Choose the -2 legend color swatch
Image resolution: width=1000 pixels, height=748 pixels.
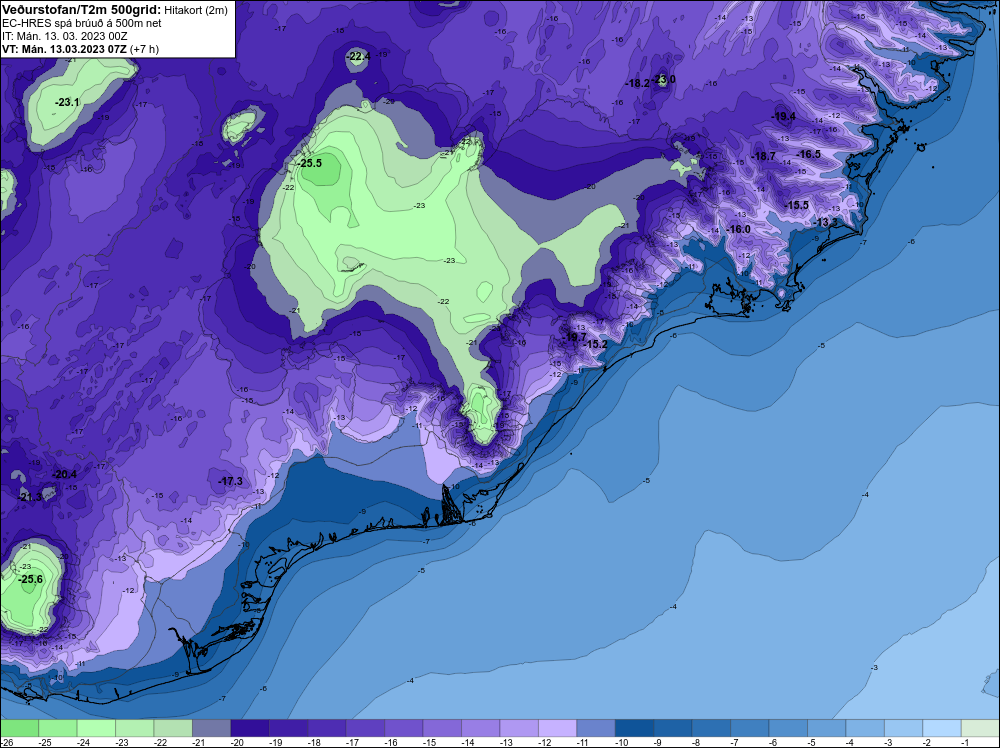(x=942, y=728)
